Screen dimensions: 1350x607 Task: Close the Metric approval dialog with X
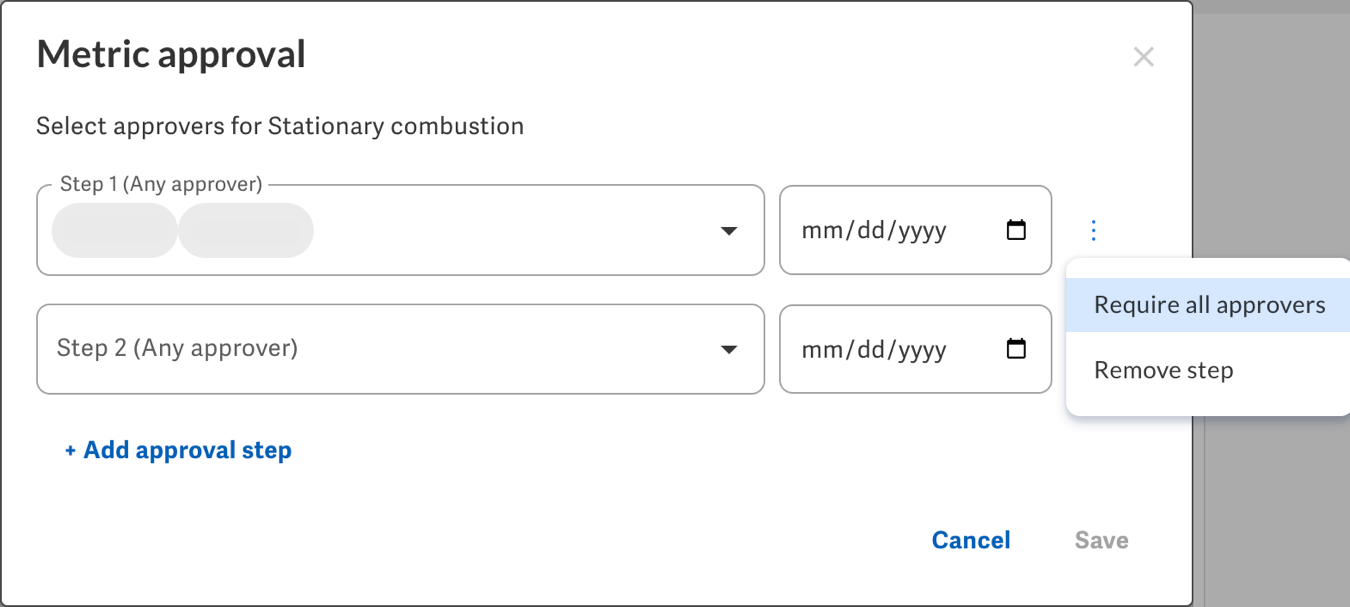(x=1144, y=57)
